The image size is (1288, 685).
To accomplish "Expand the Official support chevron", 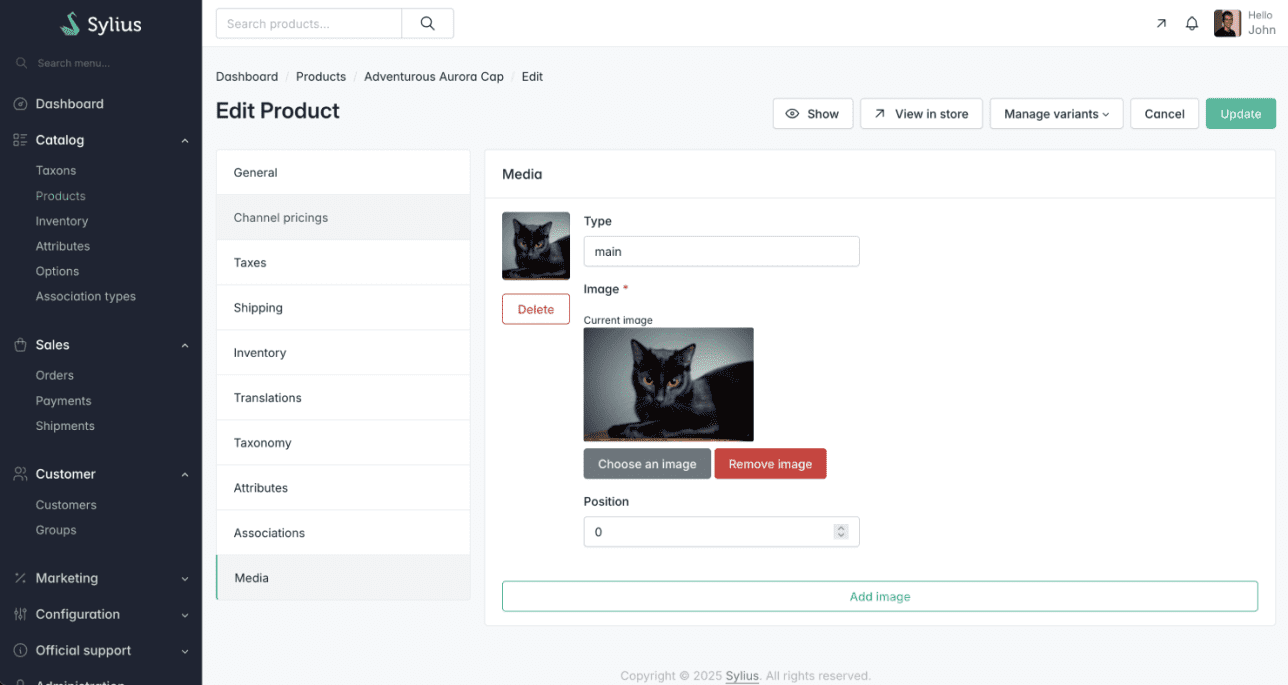I will point(185,651).
